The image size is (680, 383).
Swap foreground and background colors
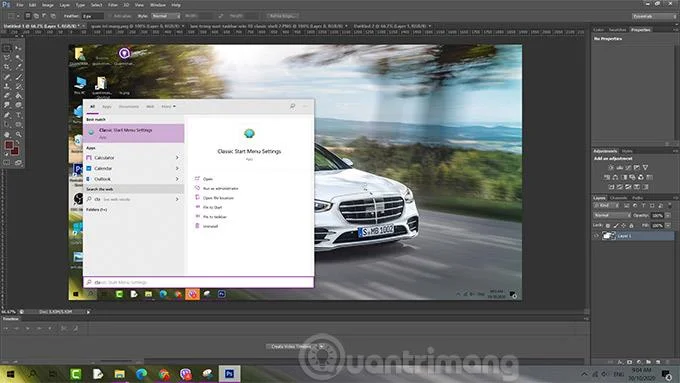tap(18, 142)
